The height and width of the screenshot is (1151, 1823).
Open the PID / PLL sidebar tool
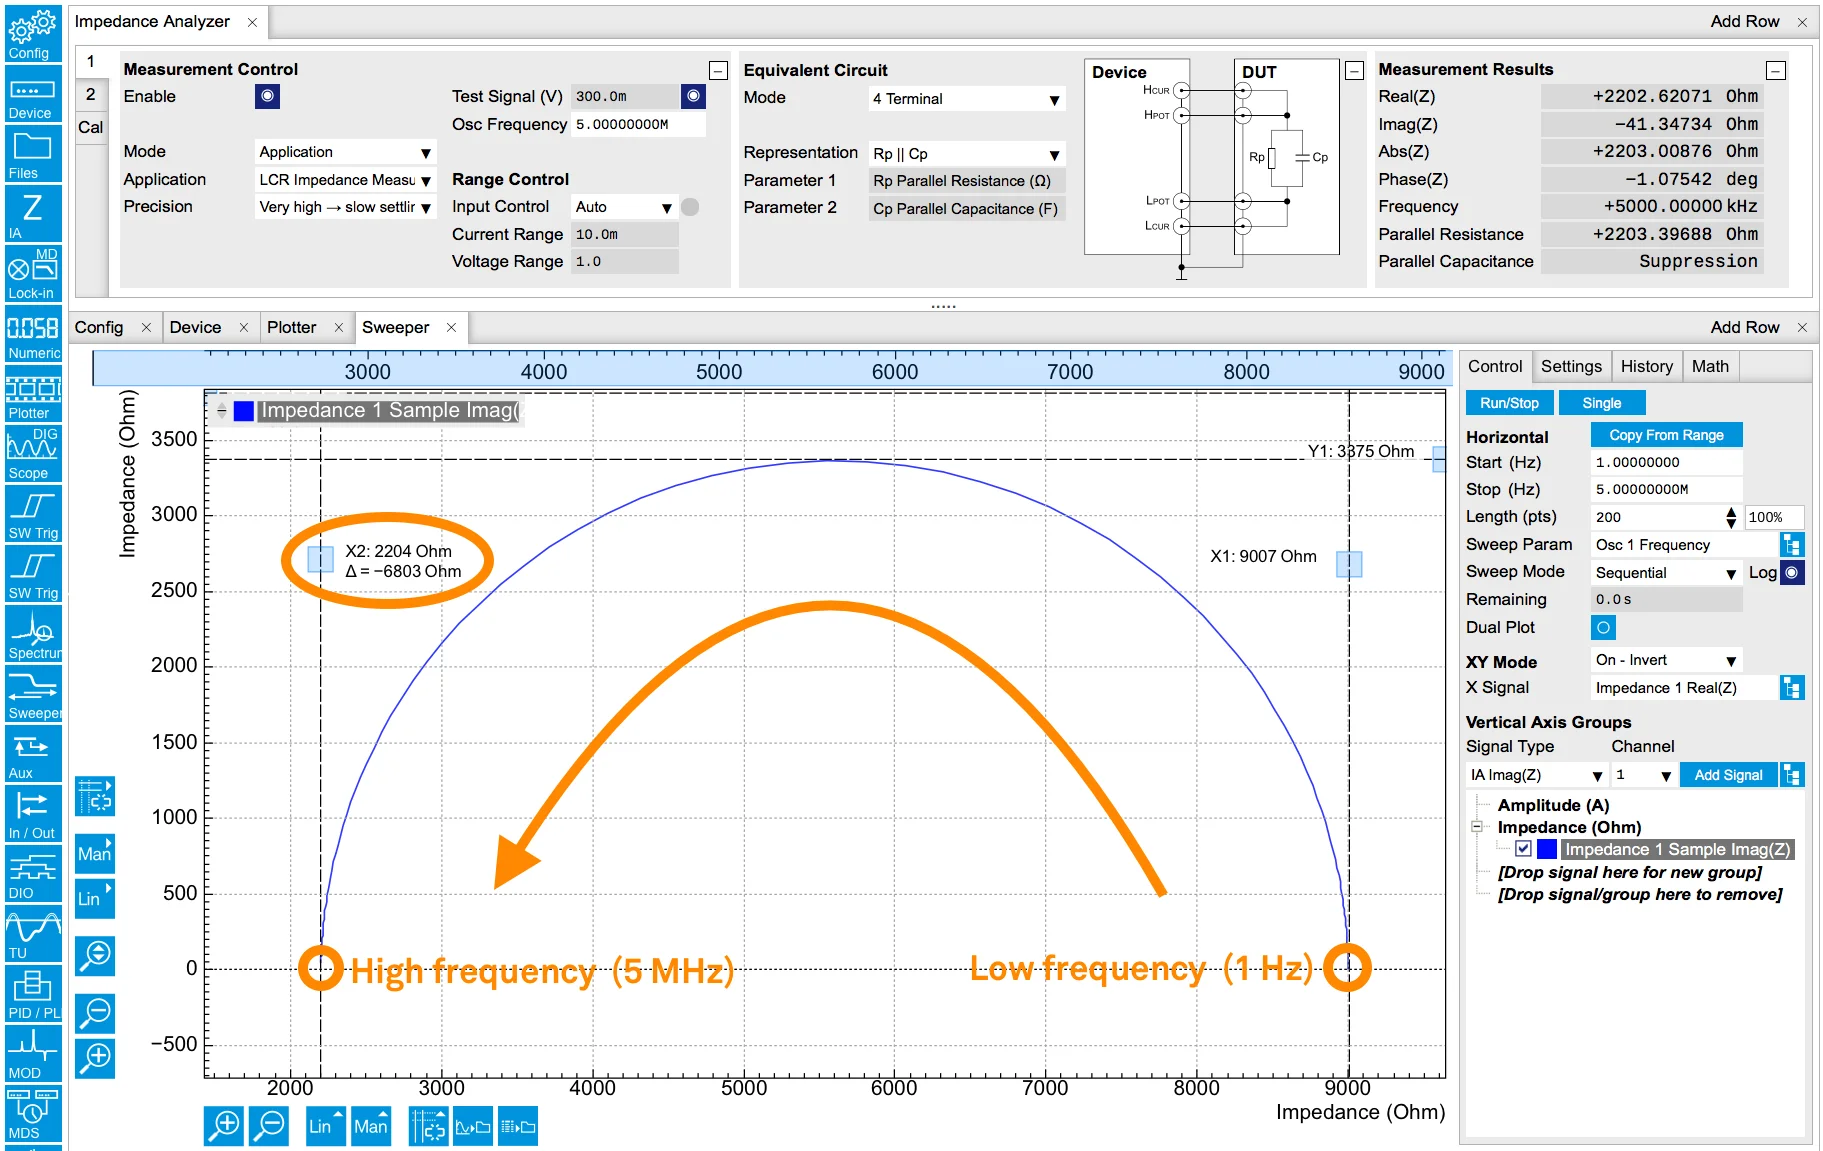pos(33,994)
